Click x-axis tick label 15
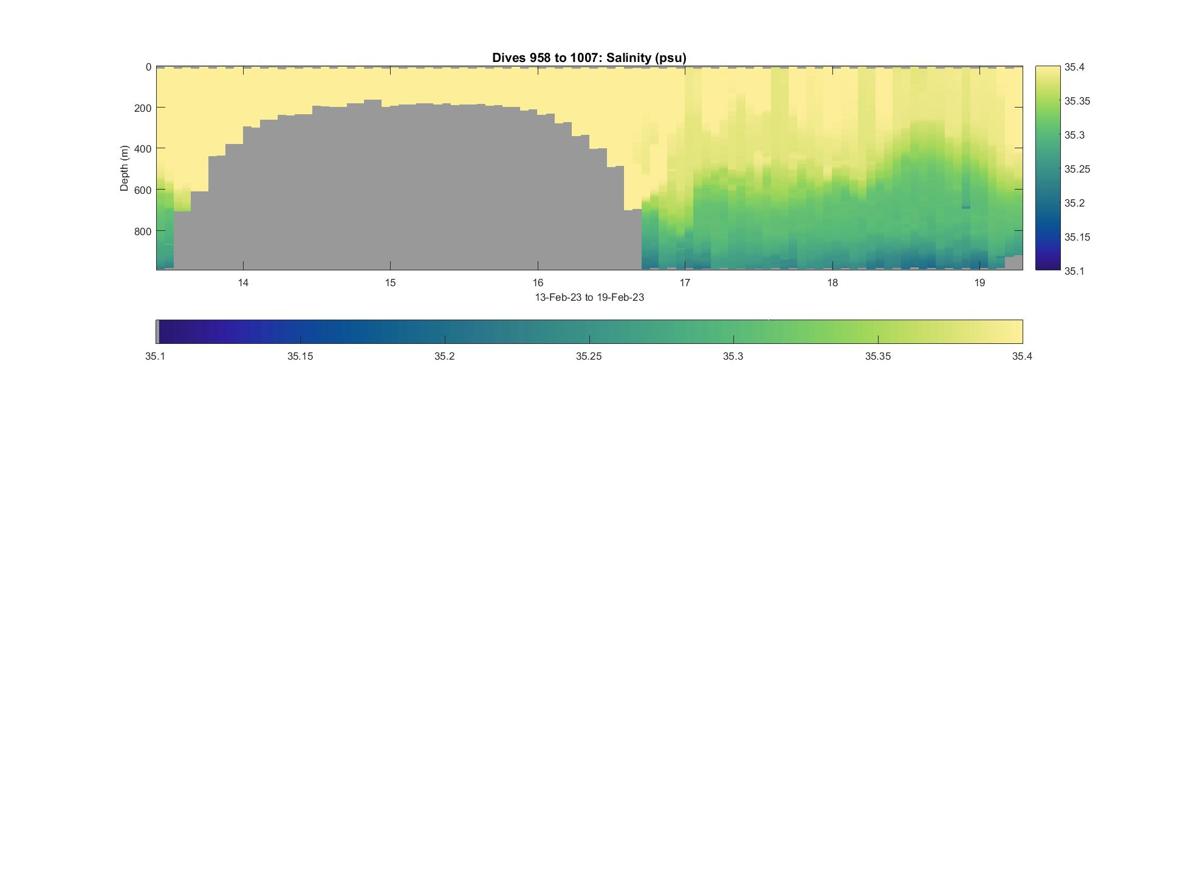 391,283
